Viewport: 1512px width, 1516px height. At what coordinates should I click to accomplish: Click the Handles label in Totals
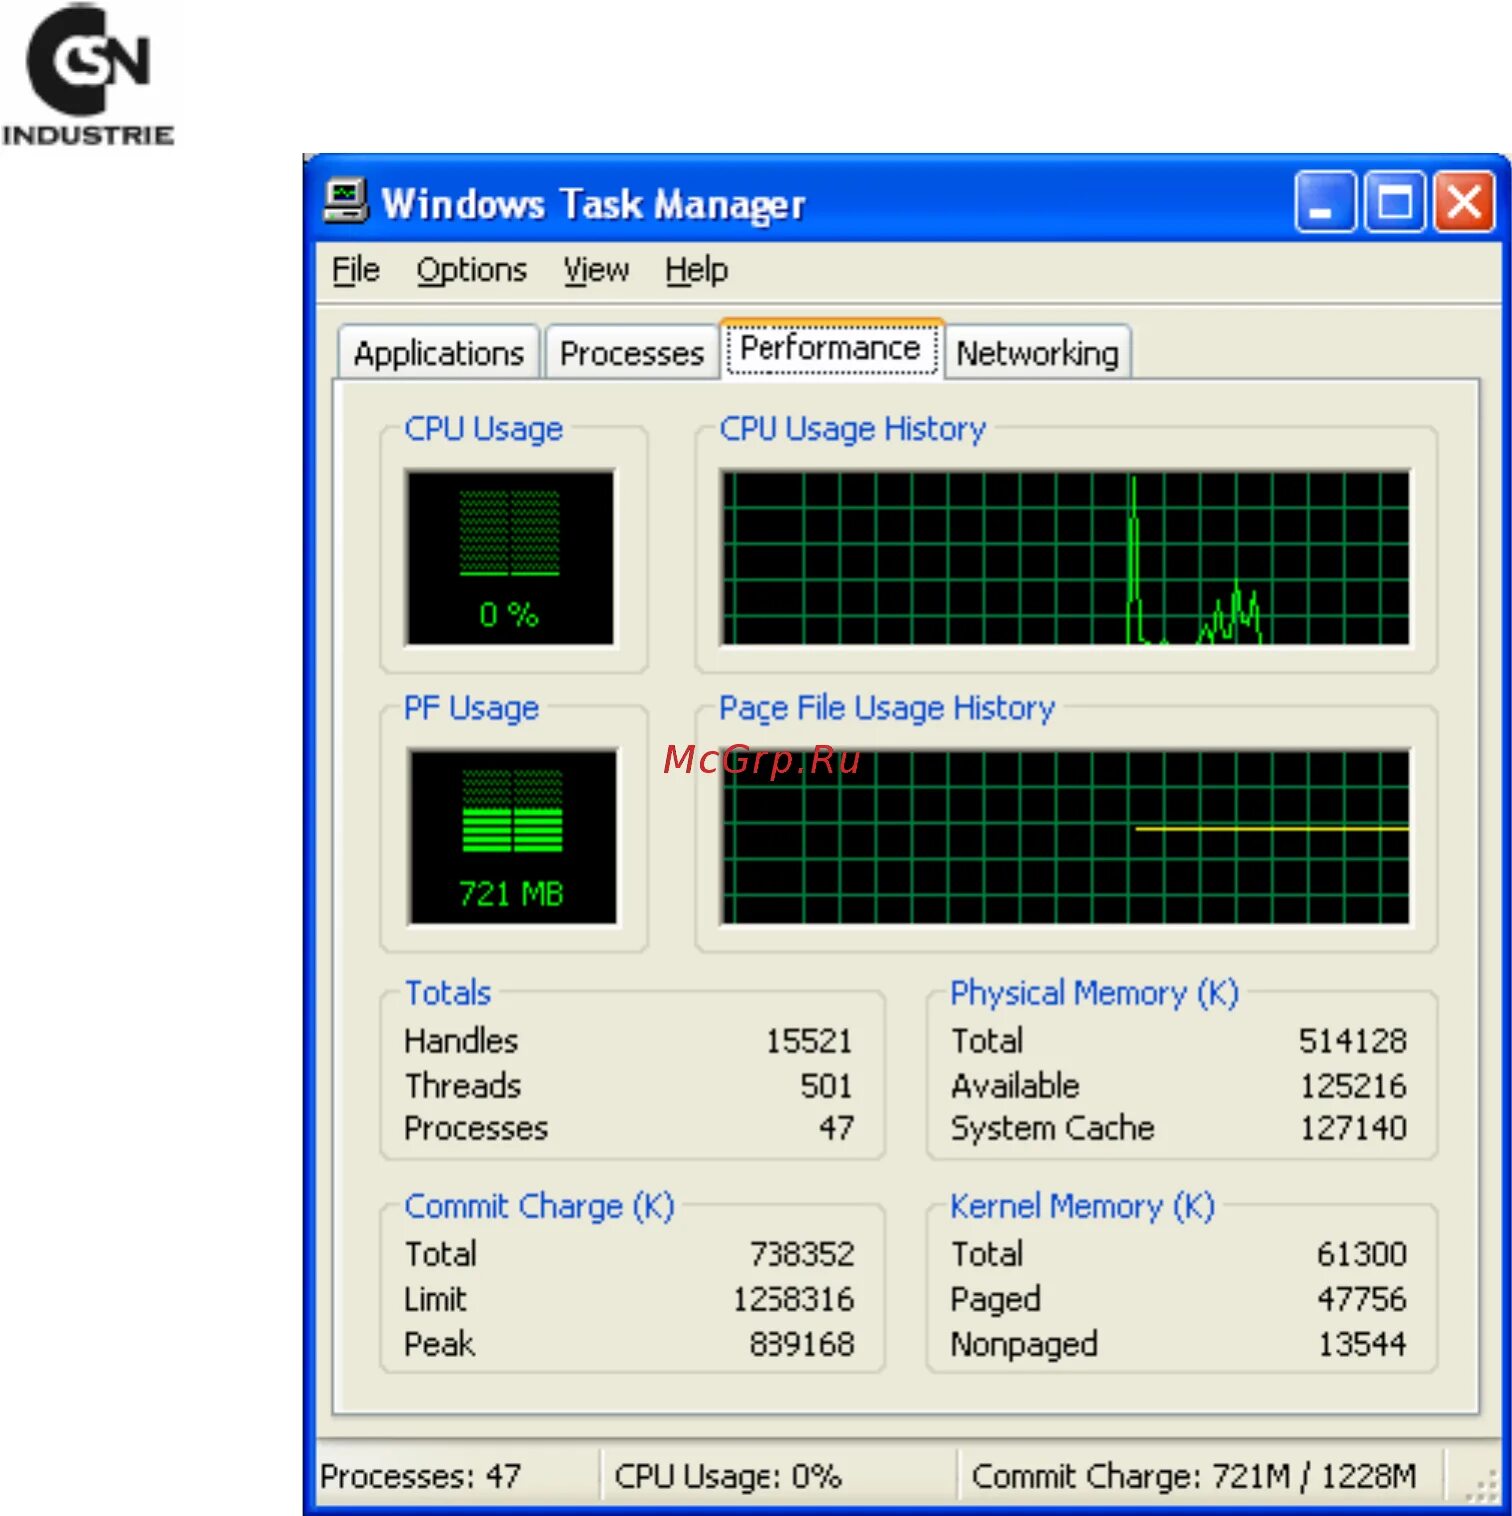461,1041
